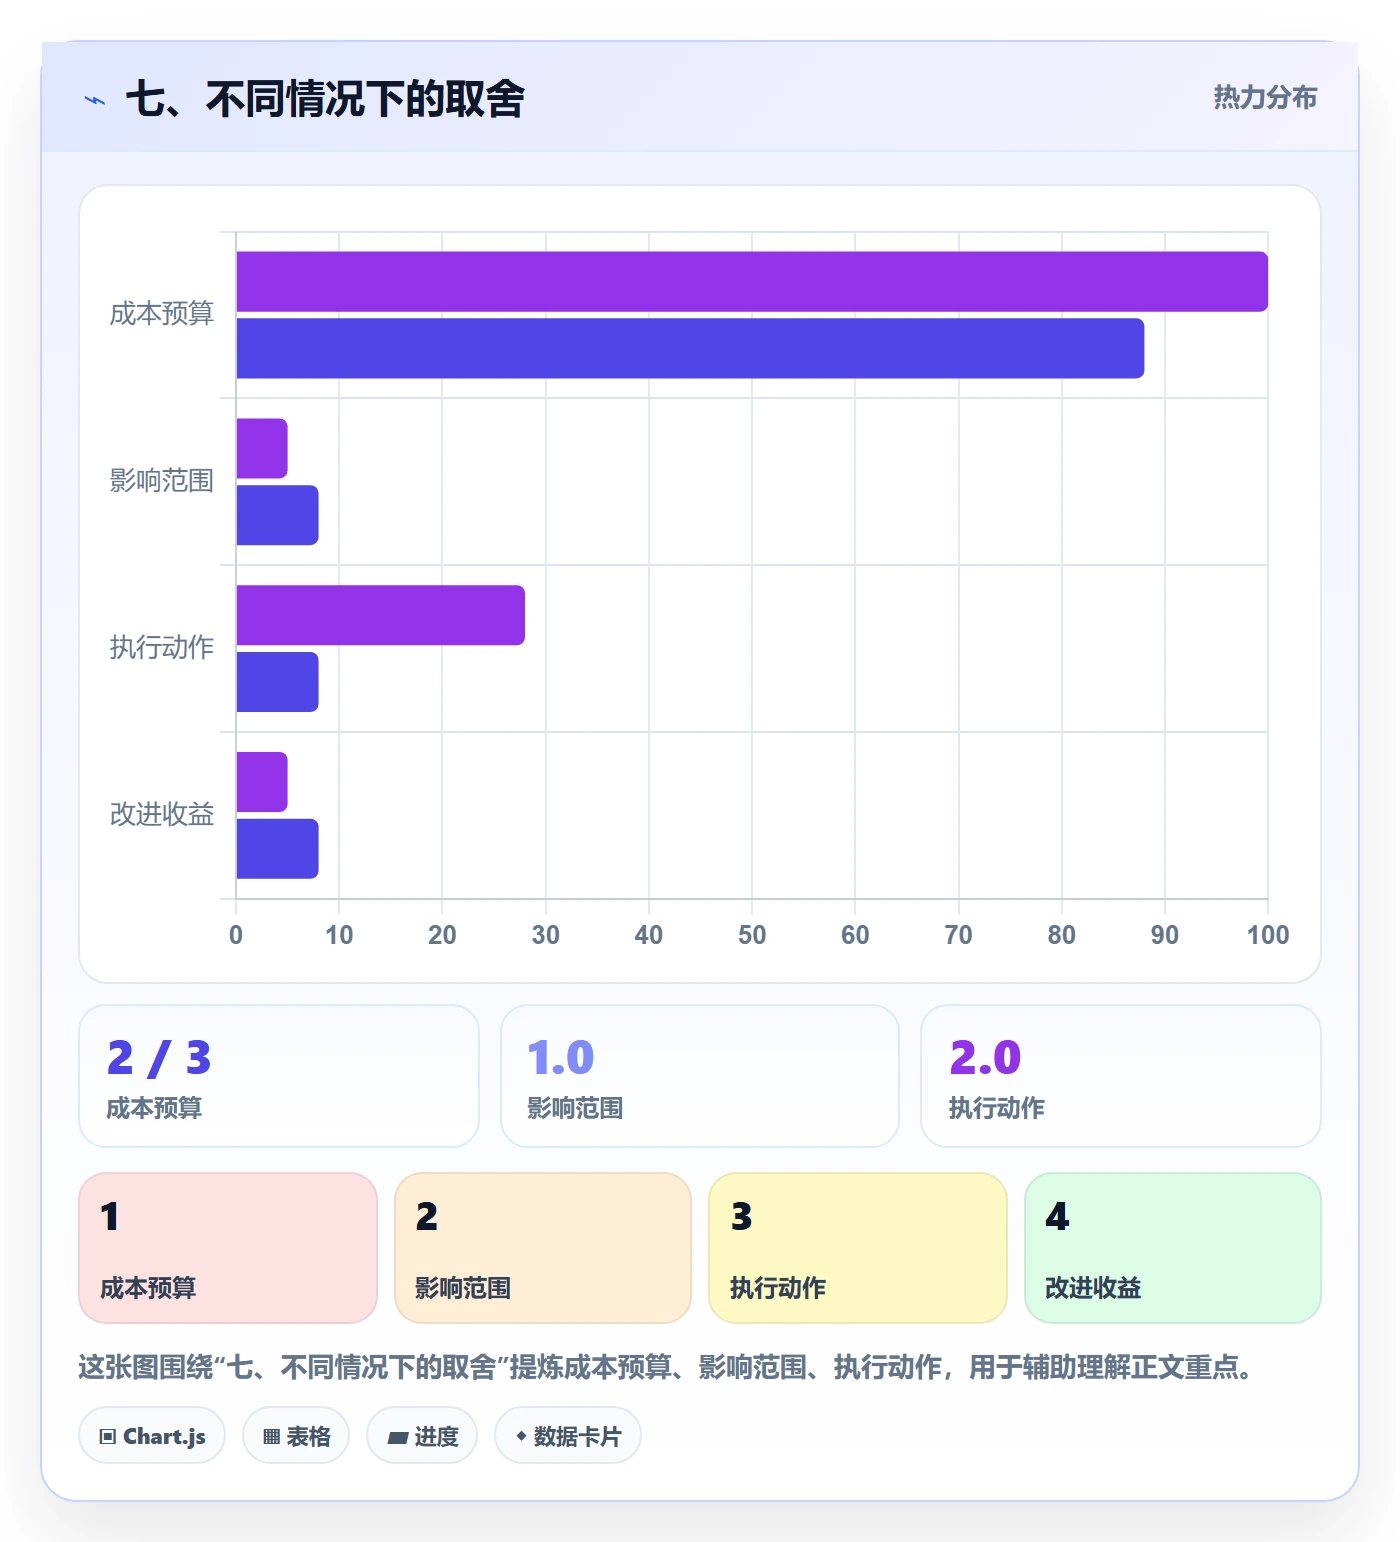This screenshot has height=1542, width=1400.
Task: Click the square icon in the Chart.js tag
Action: pyautogui.click(x=108, y=1436)
